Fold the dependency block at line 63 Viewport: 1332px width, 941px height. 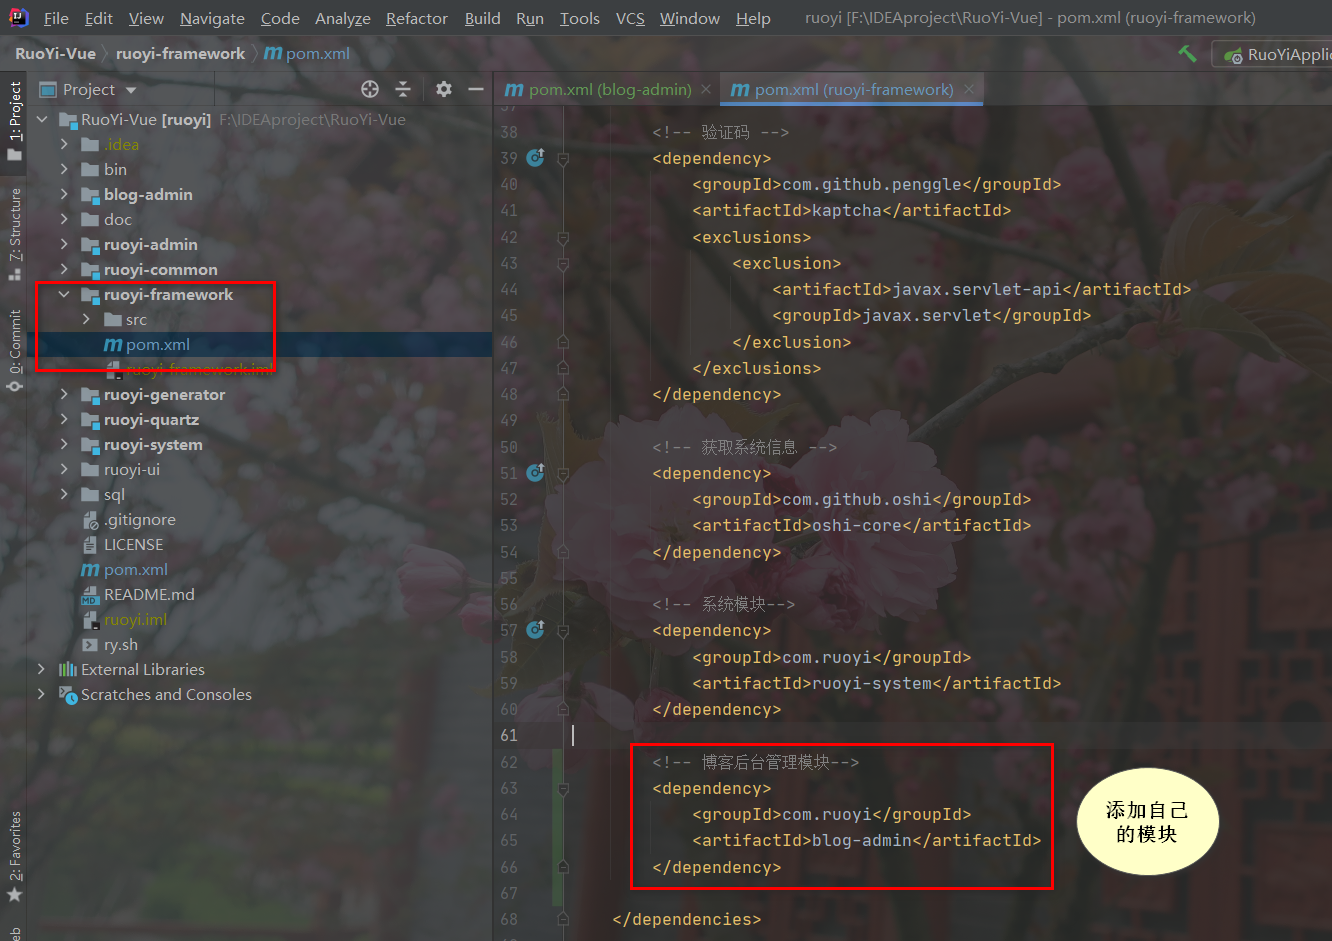coord(563,788)
